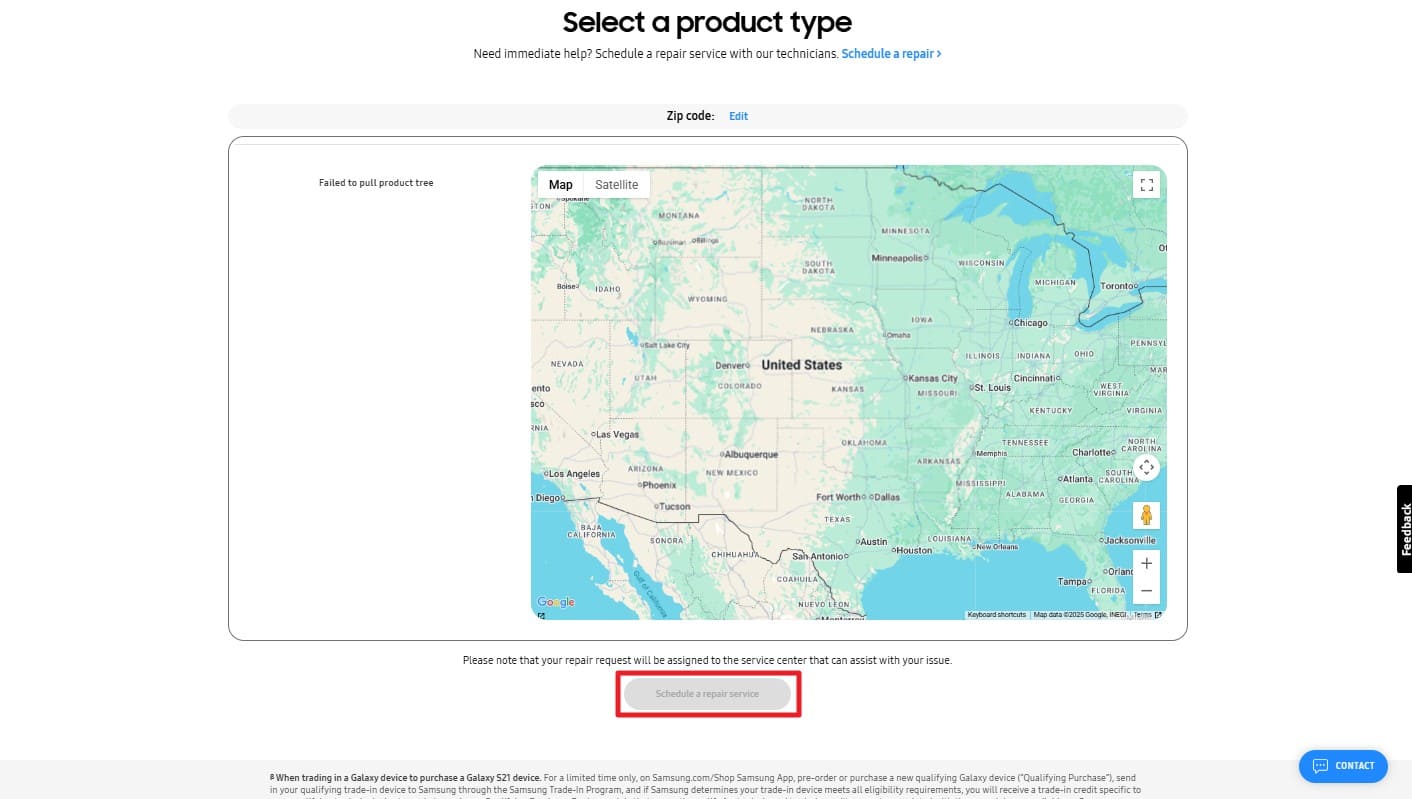Click the Failed to pull product tree message
Viewport: 1412px width, 799px height.
(x=376, y=183)
